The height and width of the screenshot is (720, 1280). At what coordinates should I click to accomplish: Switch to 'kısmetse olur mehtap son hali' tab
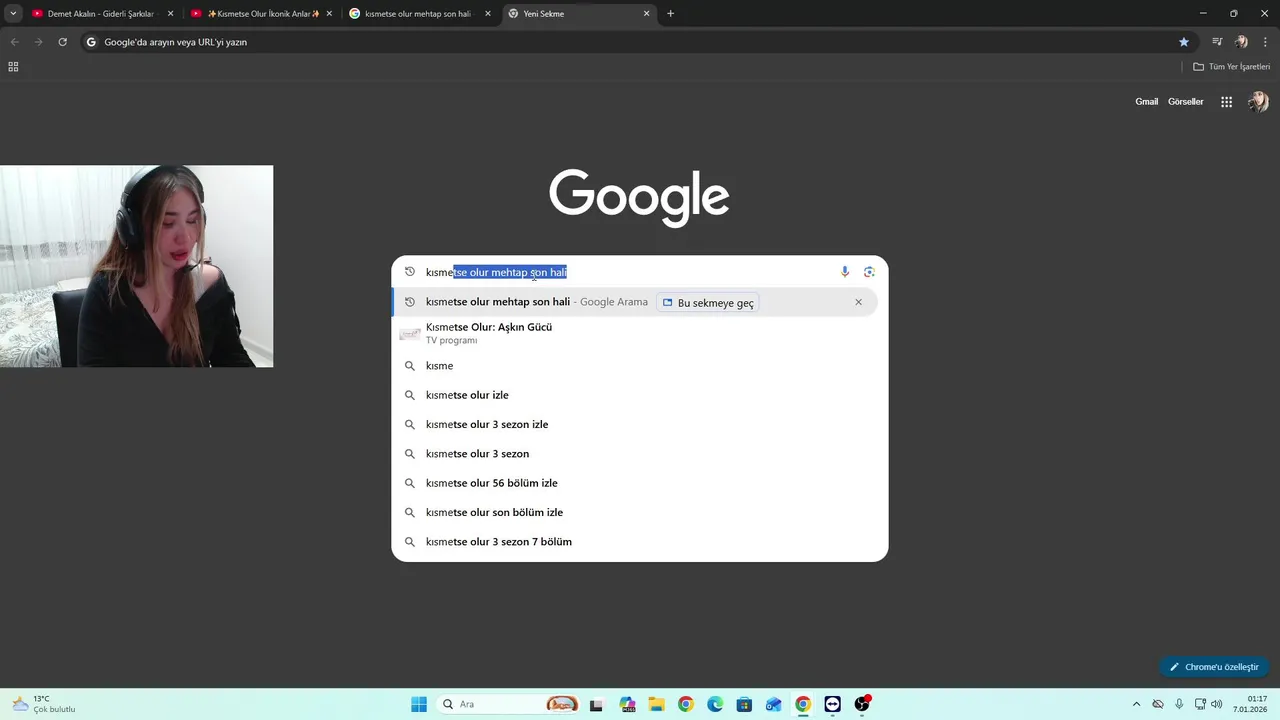[x=418, y=14]
